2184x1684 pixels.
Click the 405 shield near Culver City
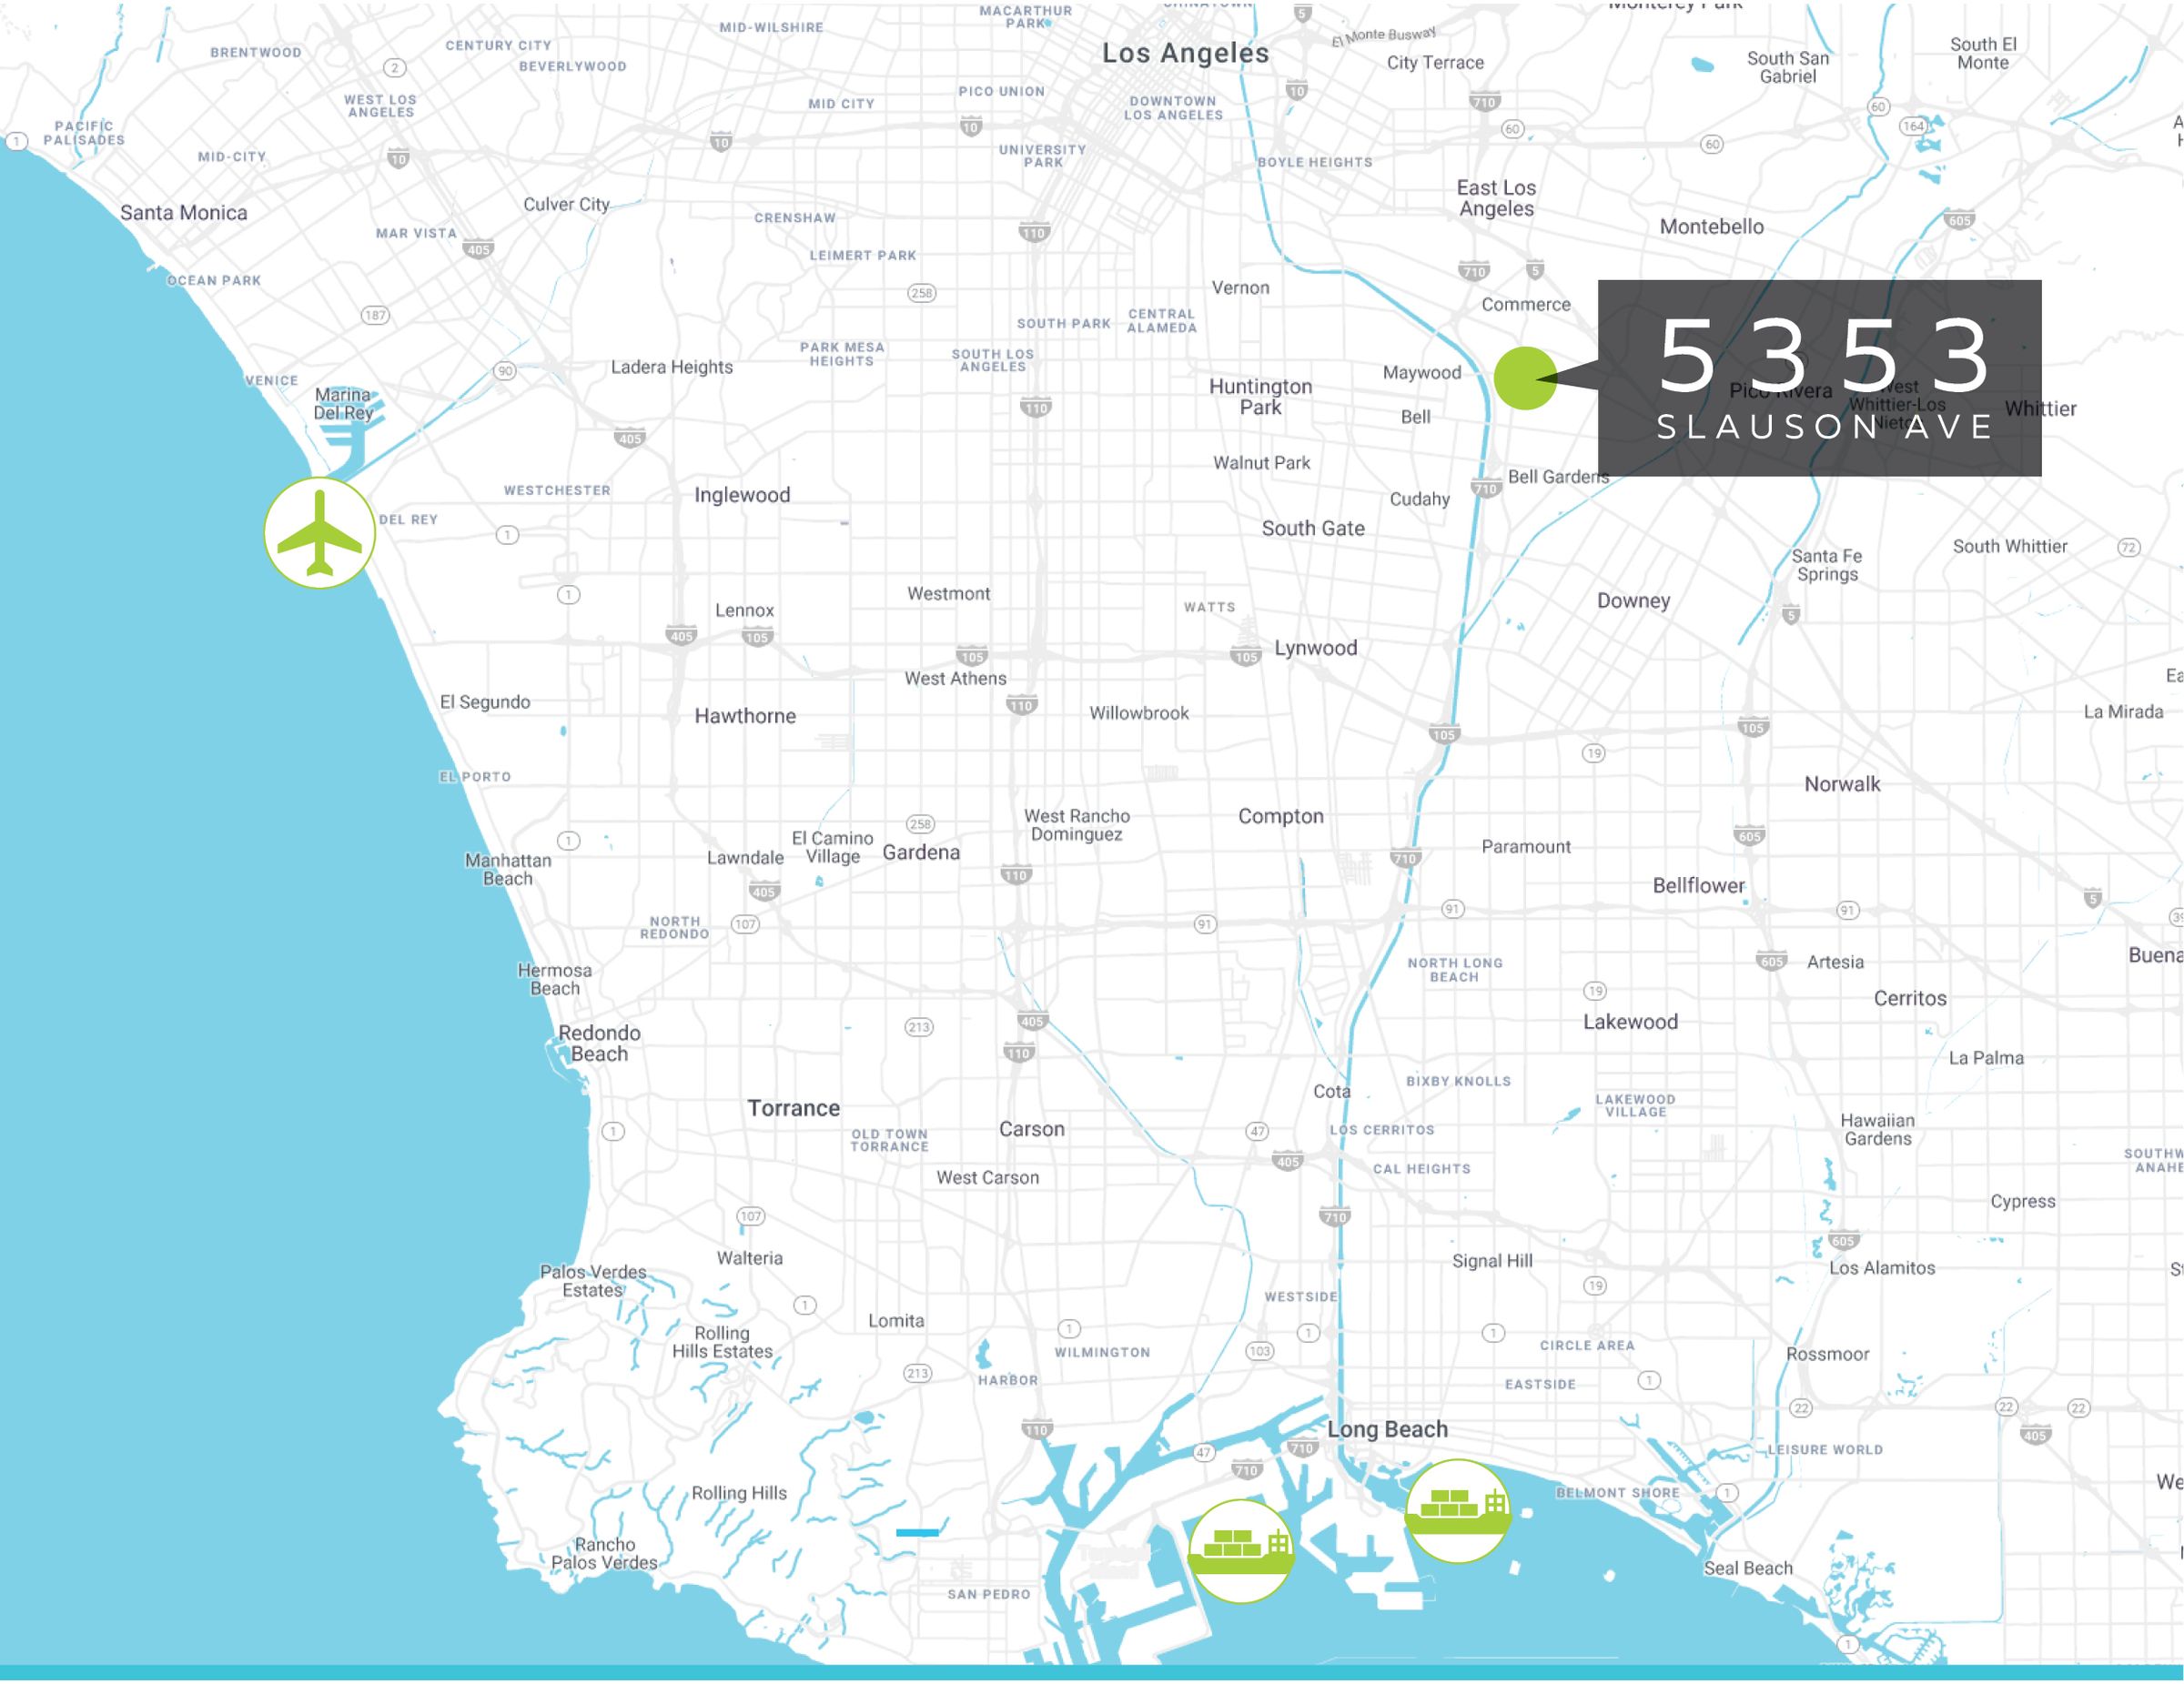(x=478, y=250)
